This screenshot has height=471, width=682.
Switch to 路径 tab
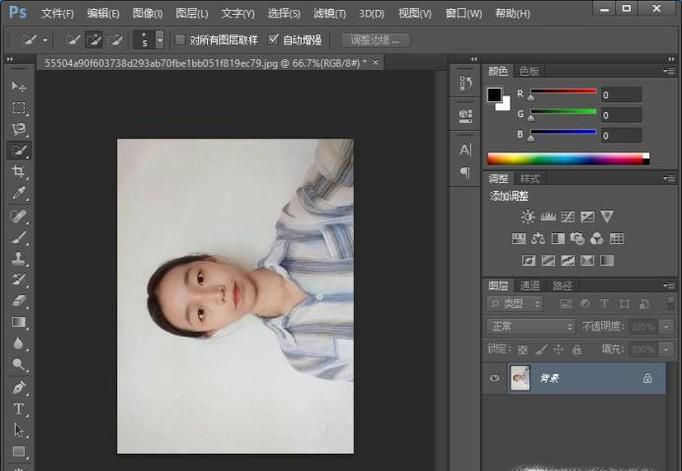562,286
